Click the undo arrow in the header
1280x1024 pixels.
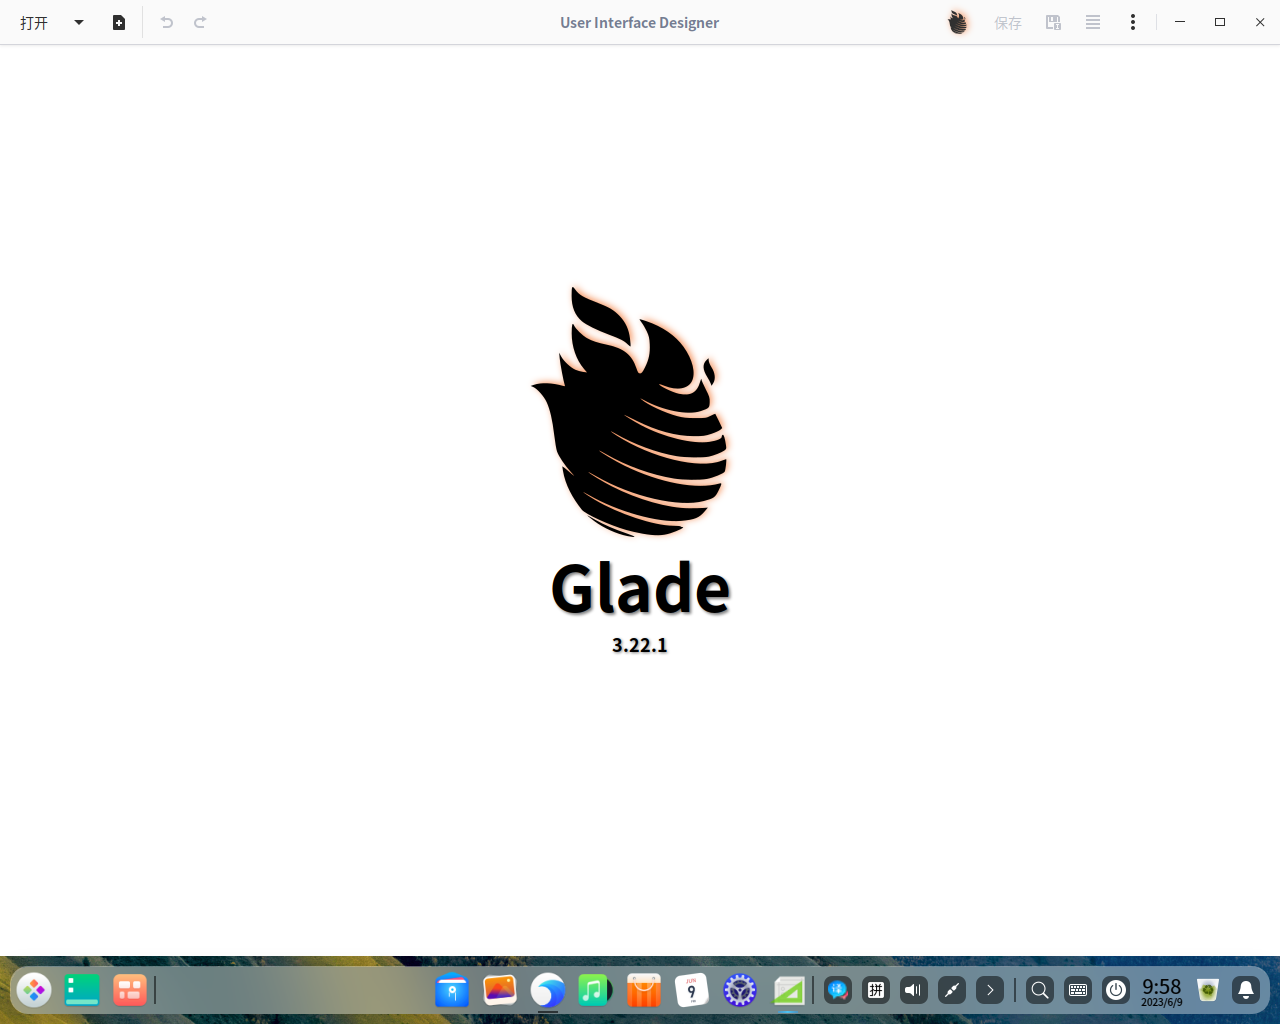click(167, 22)
